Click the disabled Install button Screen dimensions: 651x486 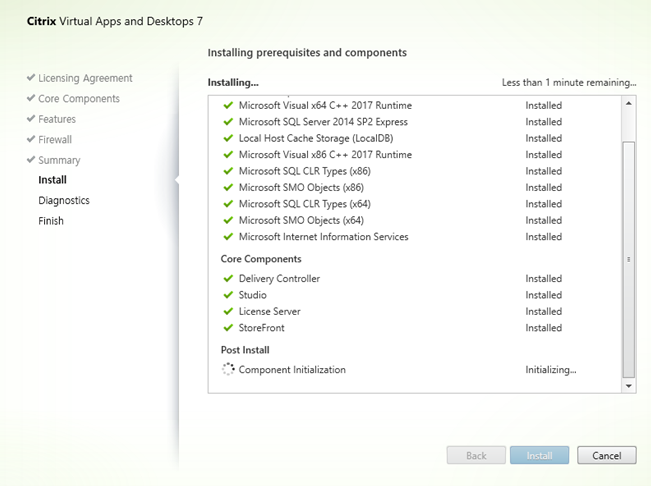(x=539, y=455)
